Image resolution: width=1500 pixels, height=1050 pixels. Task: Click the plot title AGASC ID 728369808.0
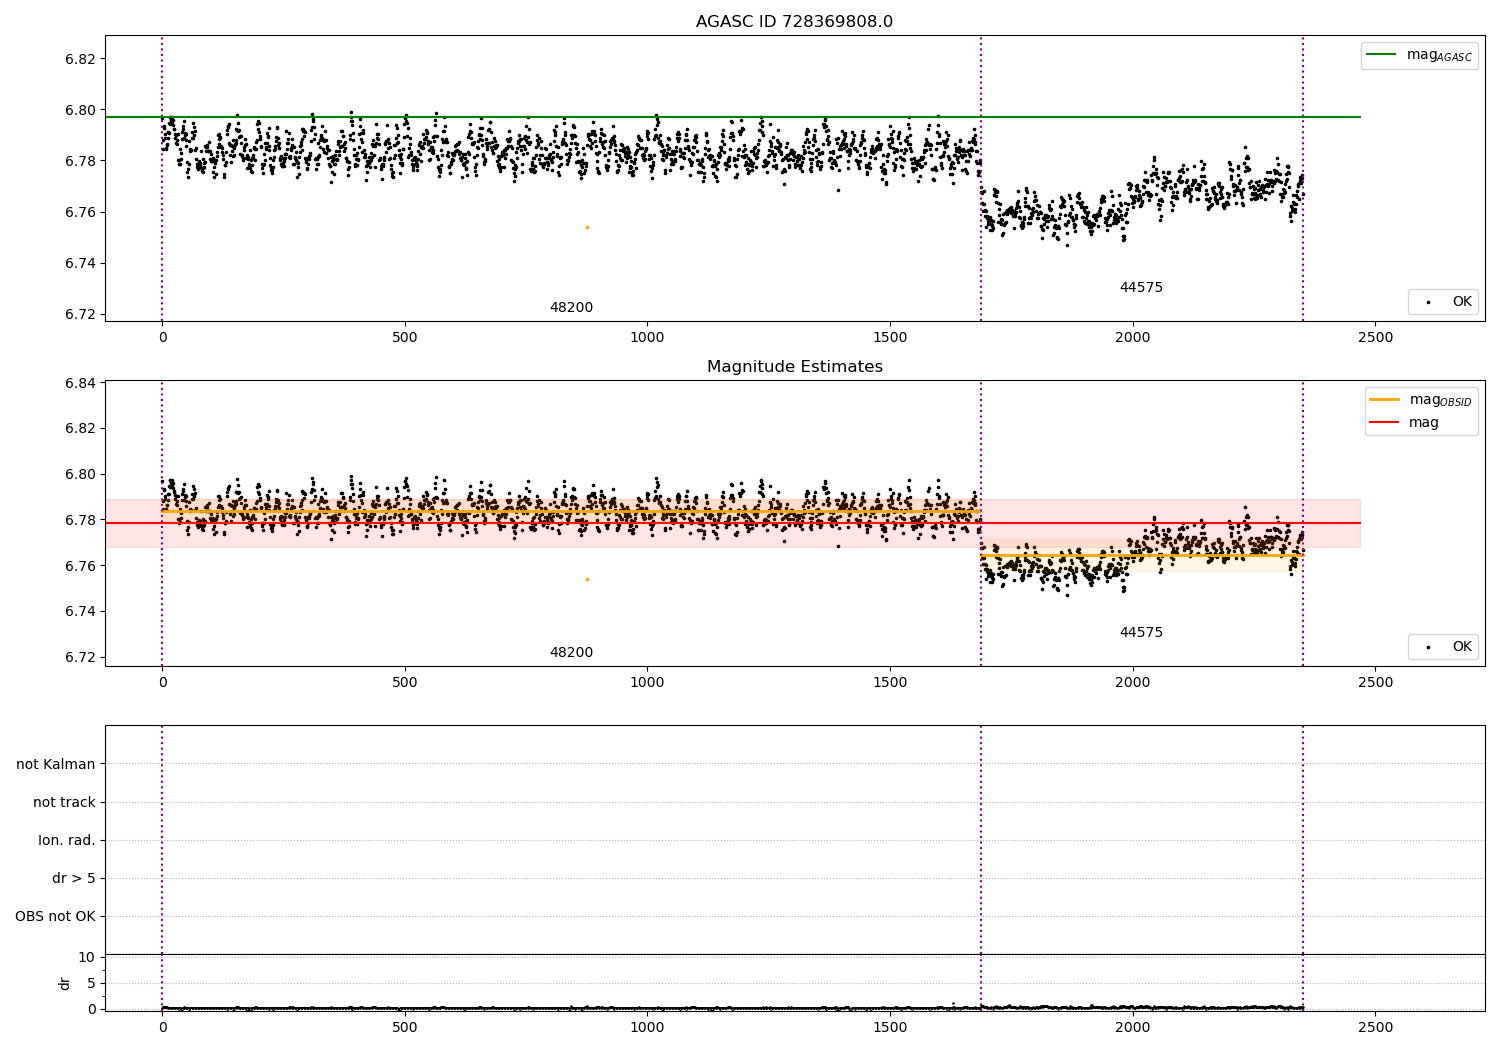click(x=794, y=22)
